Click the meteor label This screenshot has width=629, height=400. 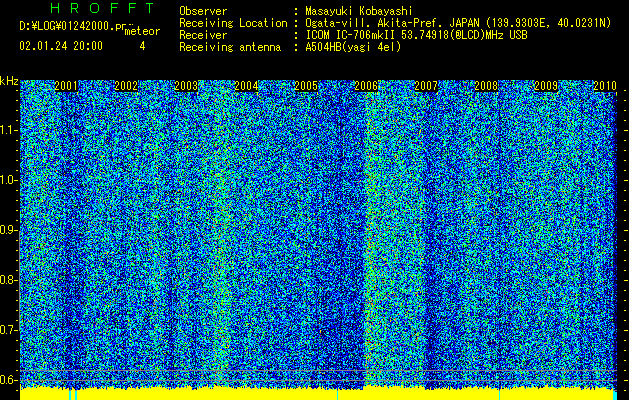click(142, 31)
